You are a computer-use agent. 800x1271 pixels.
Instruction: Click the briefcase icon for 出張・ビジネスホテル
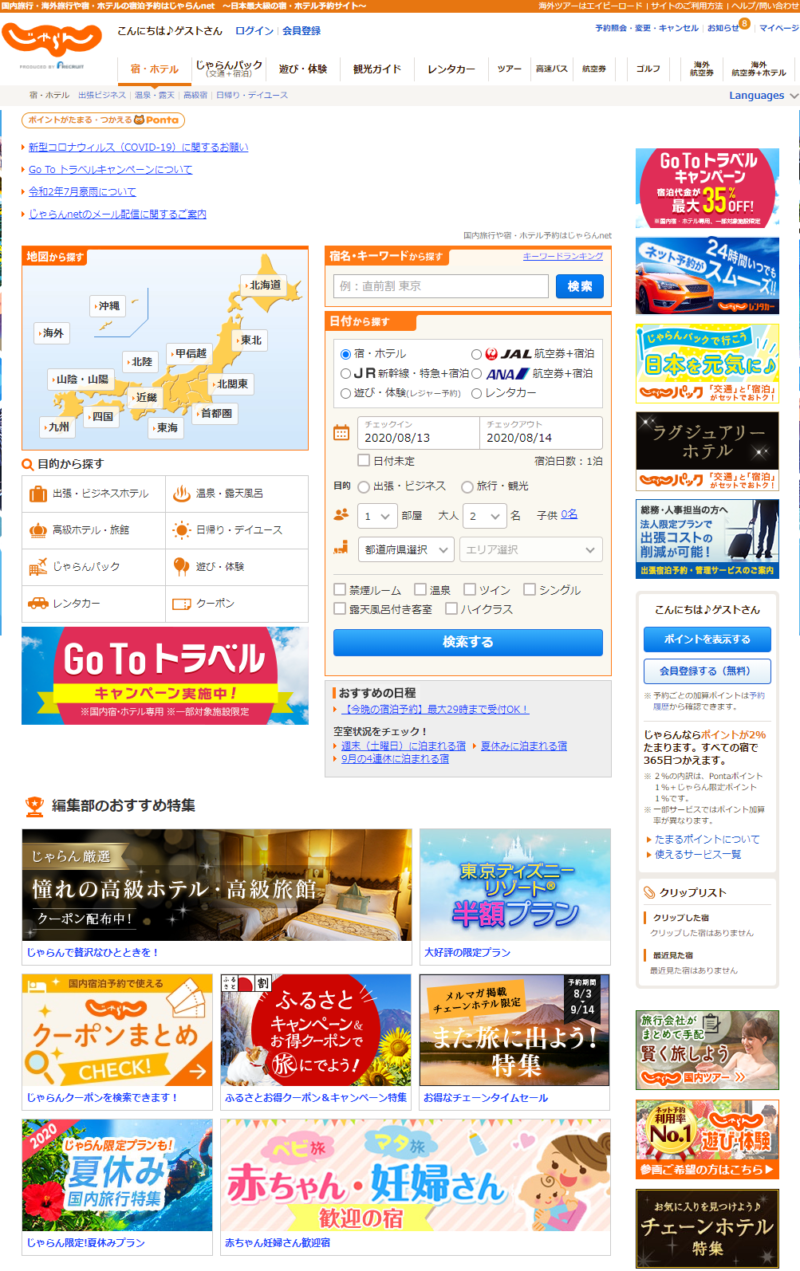click(x=39, y=493)
